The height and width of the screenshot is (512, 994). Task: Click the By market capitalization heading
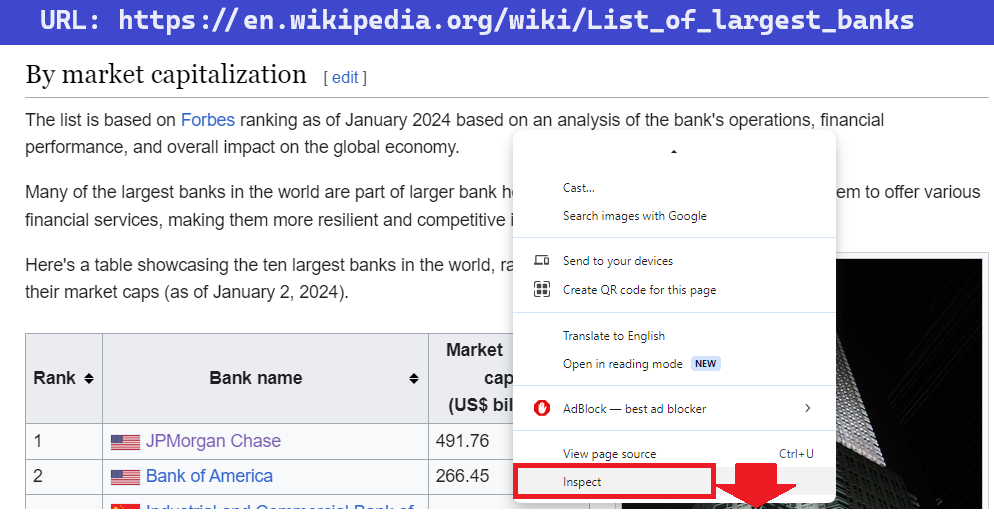coord(165,75)
